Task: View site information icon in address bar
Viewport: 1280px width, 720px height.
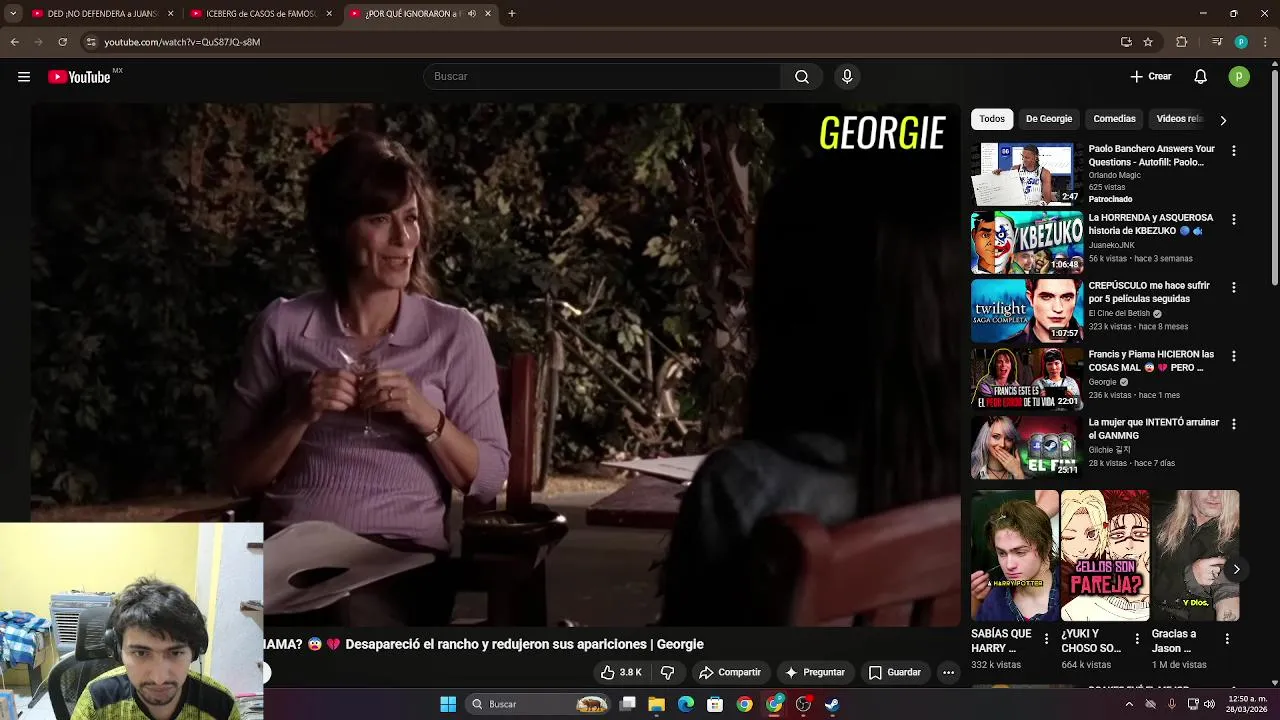Action: point(91,42)
